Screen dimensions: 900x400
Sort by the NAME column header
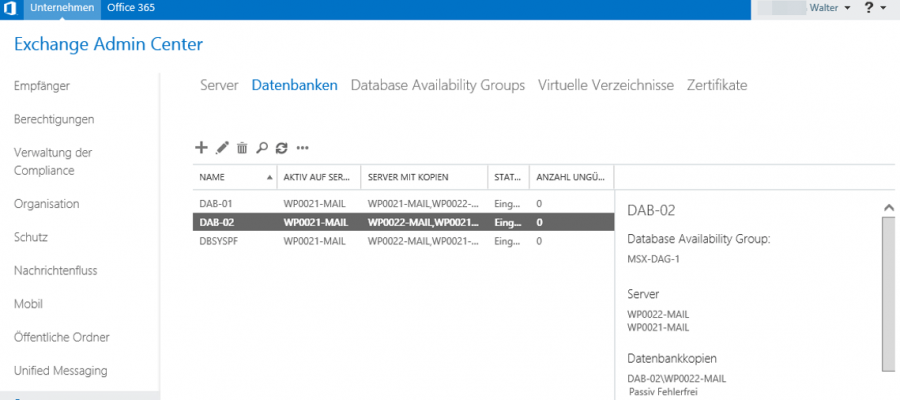(x=235, y=178)
